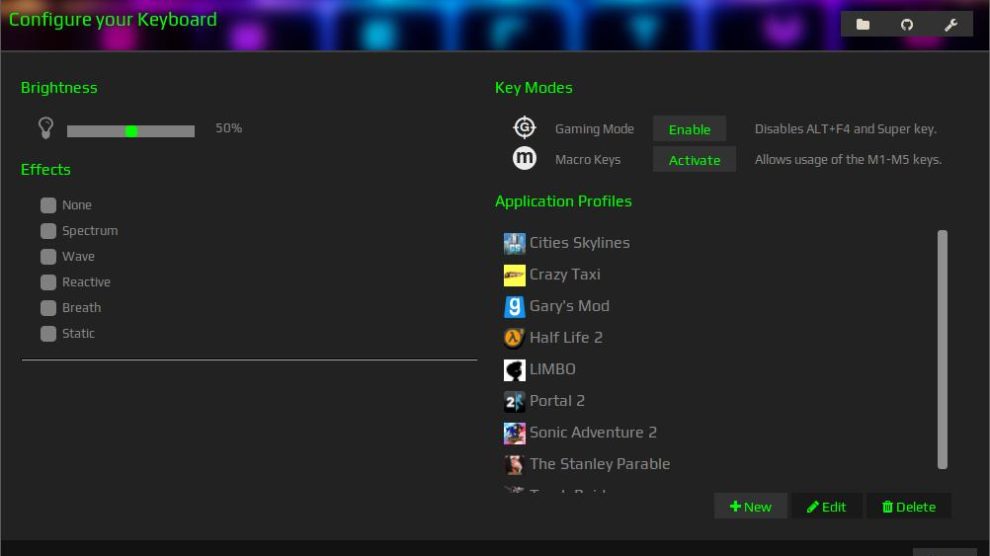Set the effect to Static

48,334
